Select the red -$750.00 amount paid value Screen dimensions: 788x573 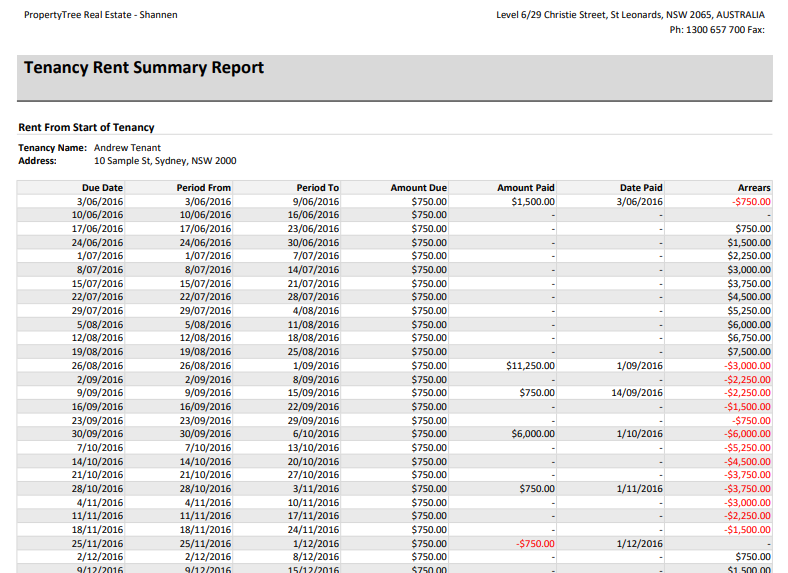[535, 543]
